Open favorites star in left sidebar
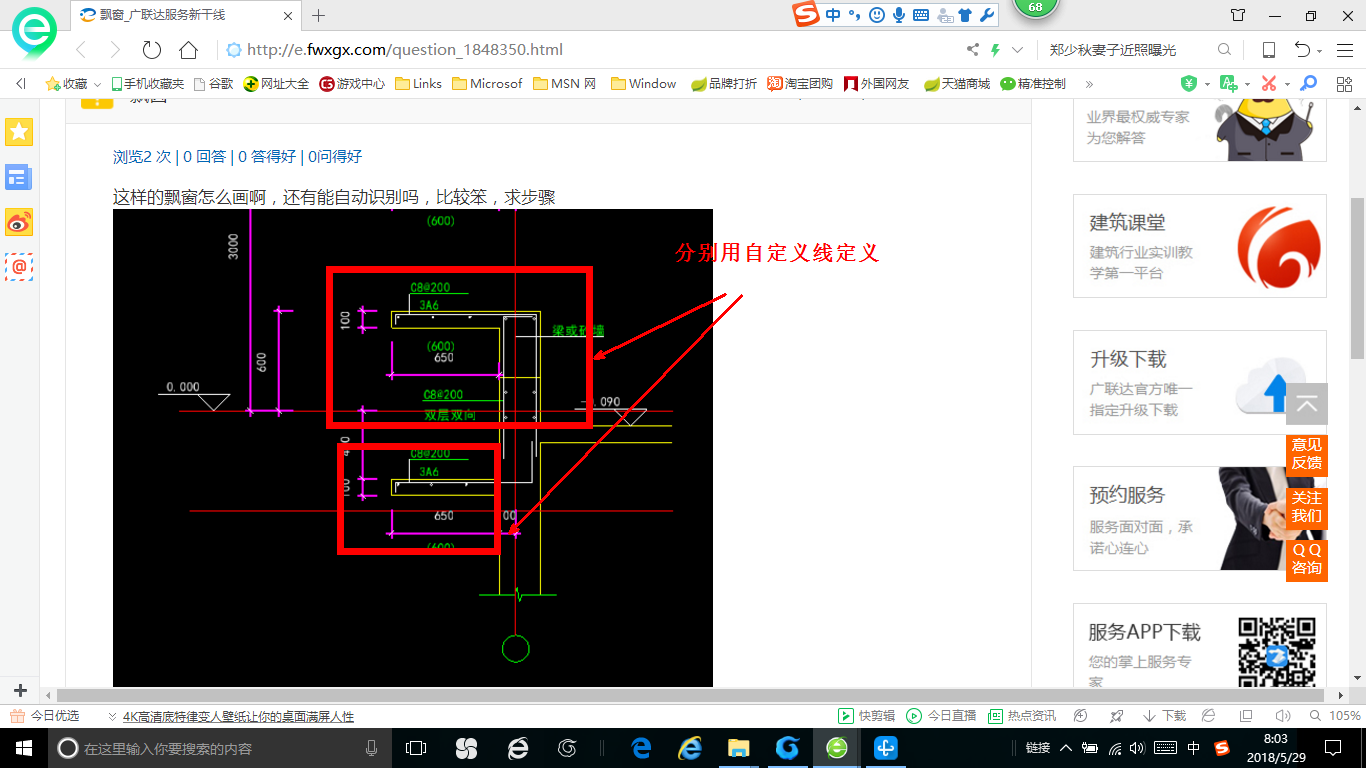The height and width of the screenshot is (768, 1366). pos(19,131)
